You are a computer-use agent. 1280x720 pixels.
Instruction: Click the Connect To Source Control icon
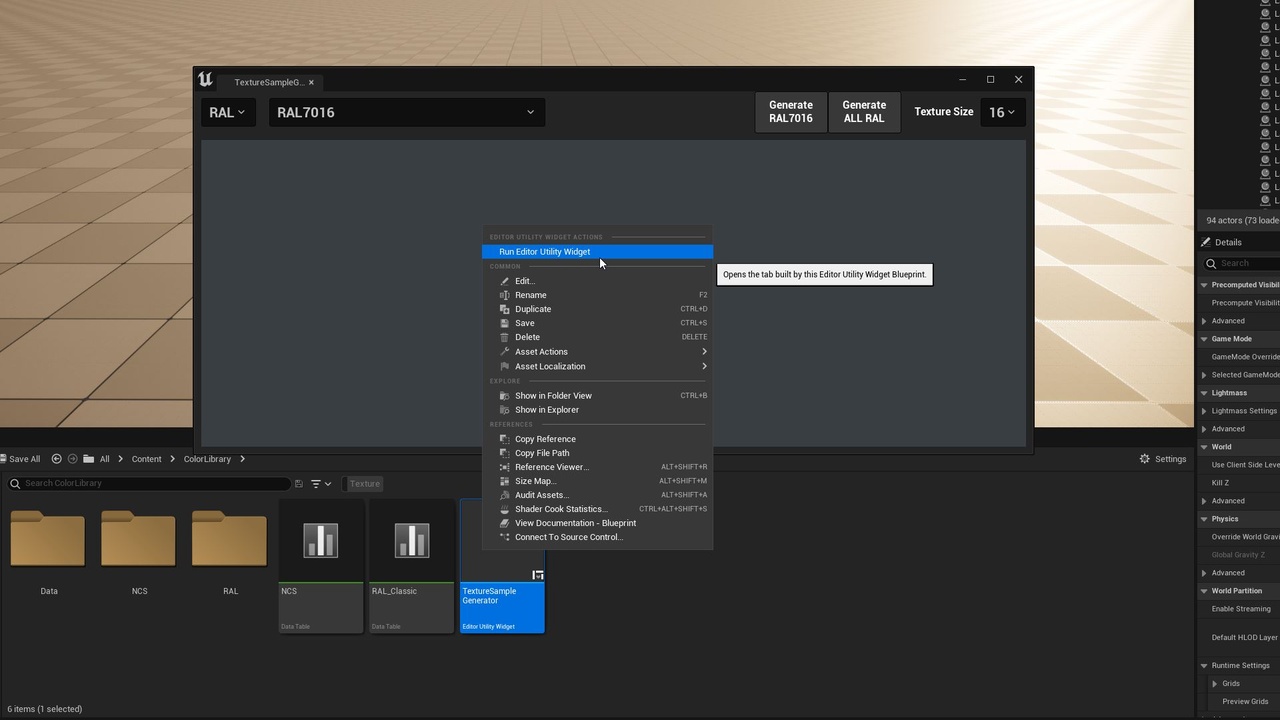pyautogui.click(x=504, y=537)
